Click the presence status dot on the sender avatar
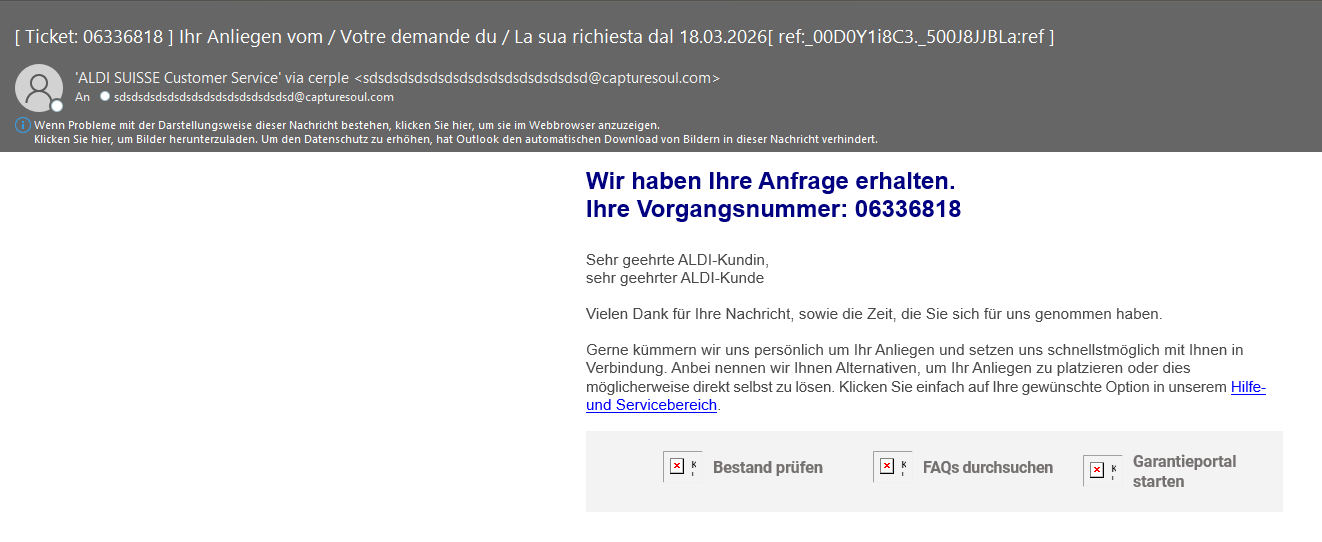The width and height of the screenshot is (1322, 542). pos(57,105)
